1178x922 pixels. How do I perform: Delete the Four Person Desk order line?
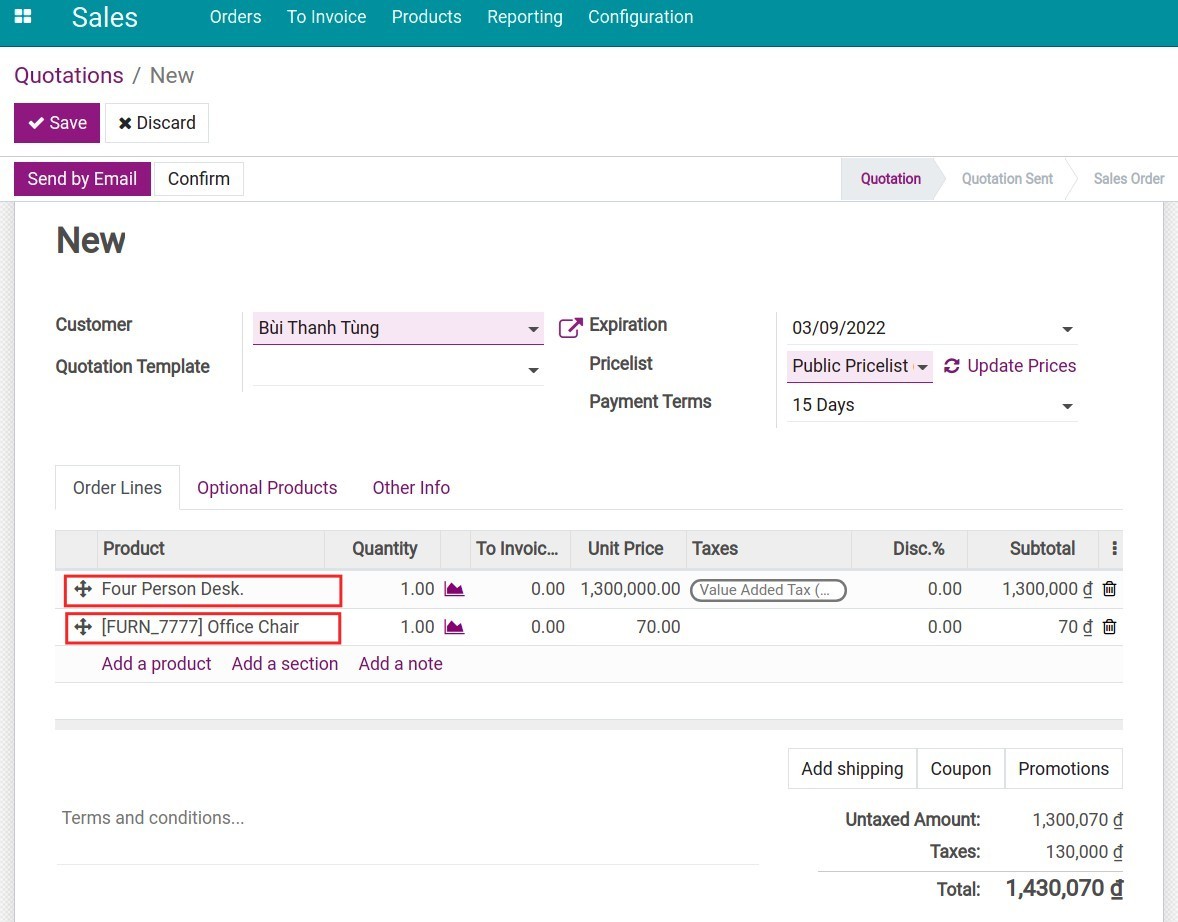pyautogui.click(x=1109, y=589)
